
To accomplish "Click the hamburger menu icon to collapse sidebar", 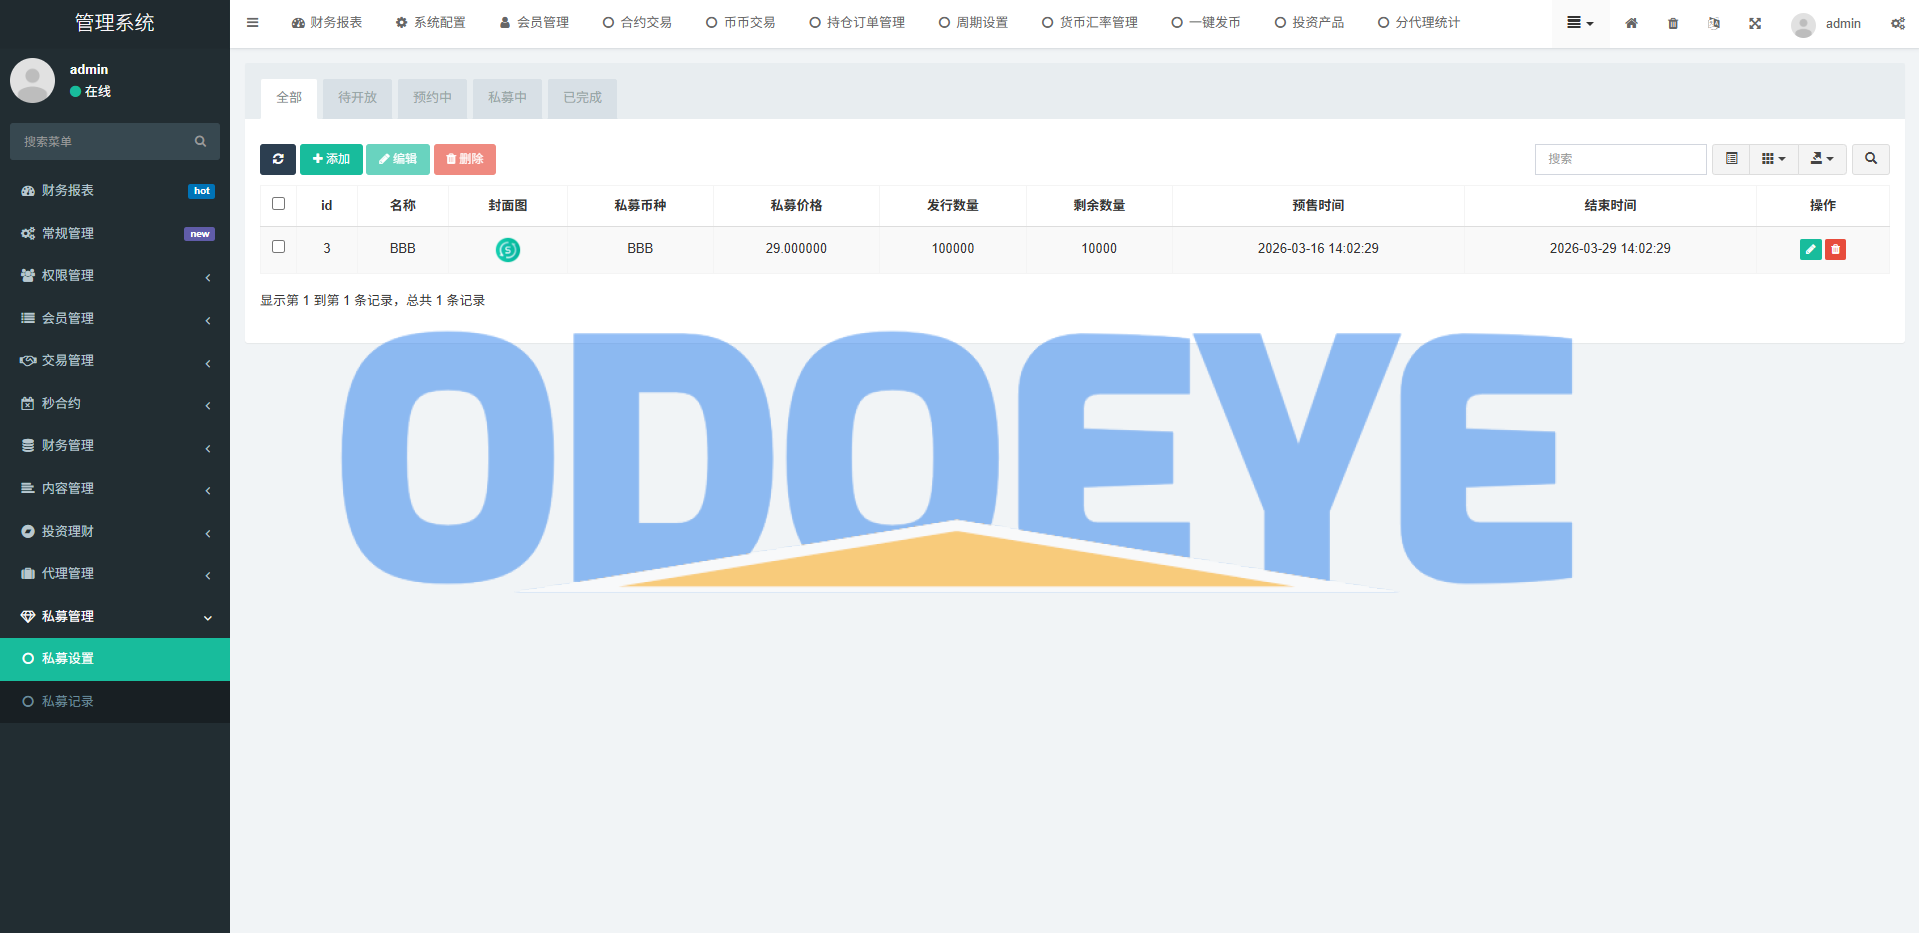I will (x=253, y=23).
